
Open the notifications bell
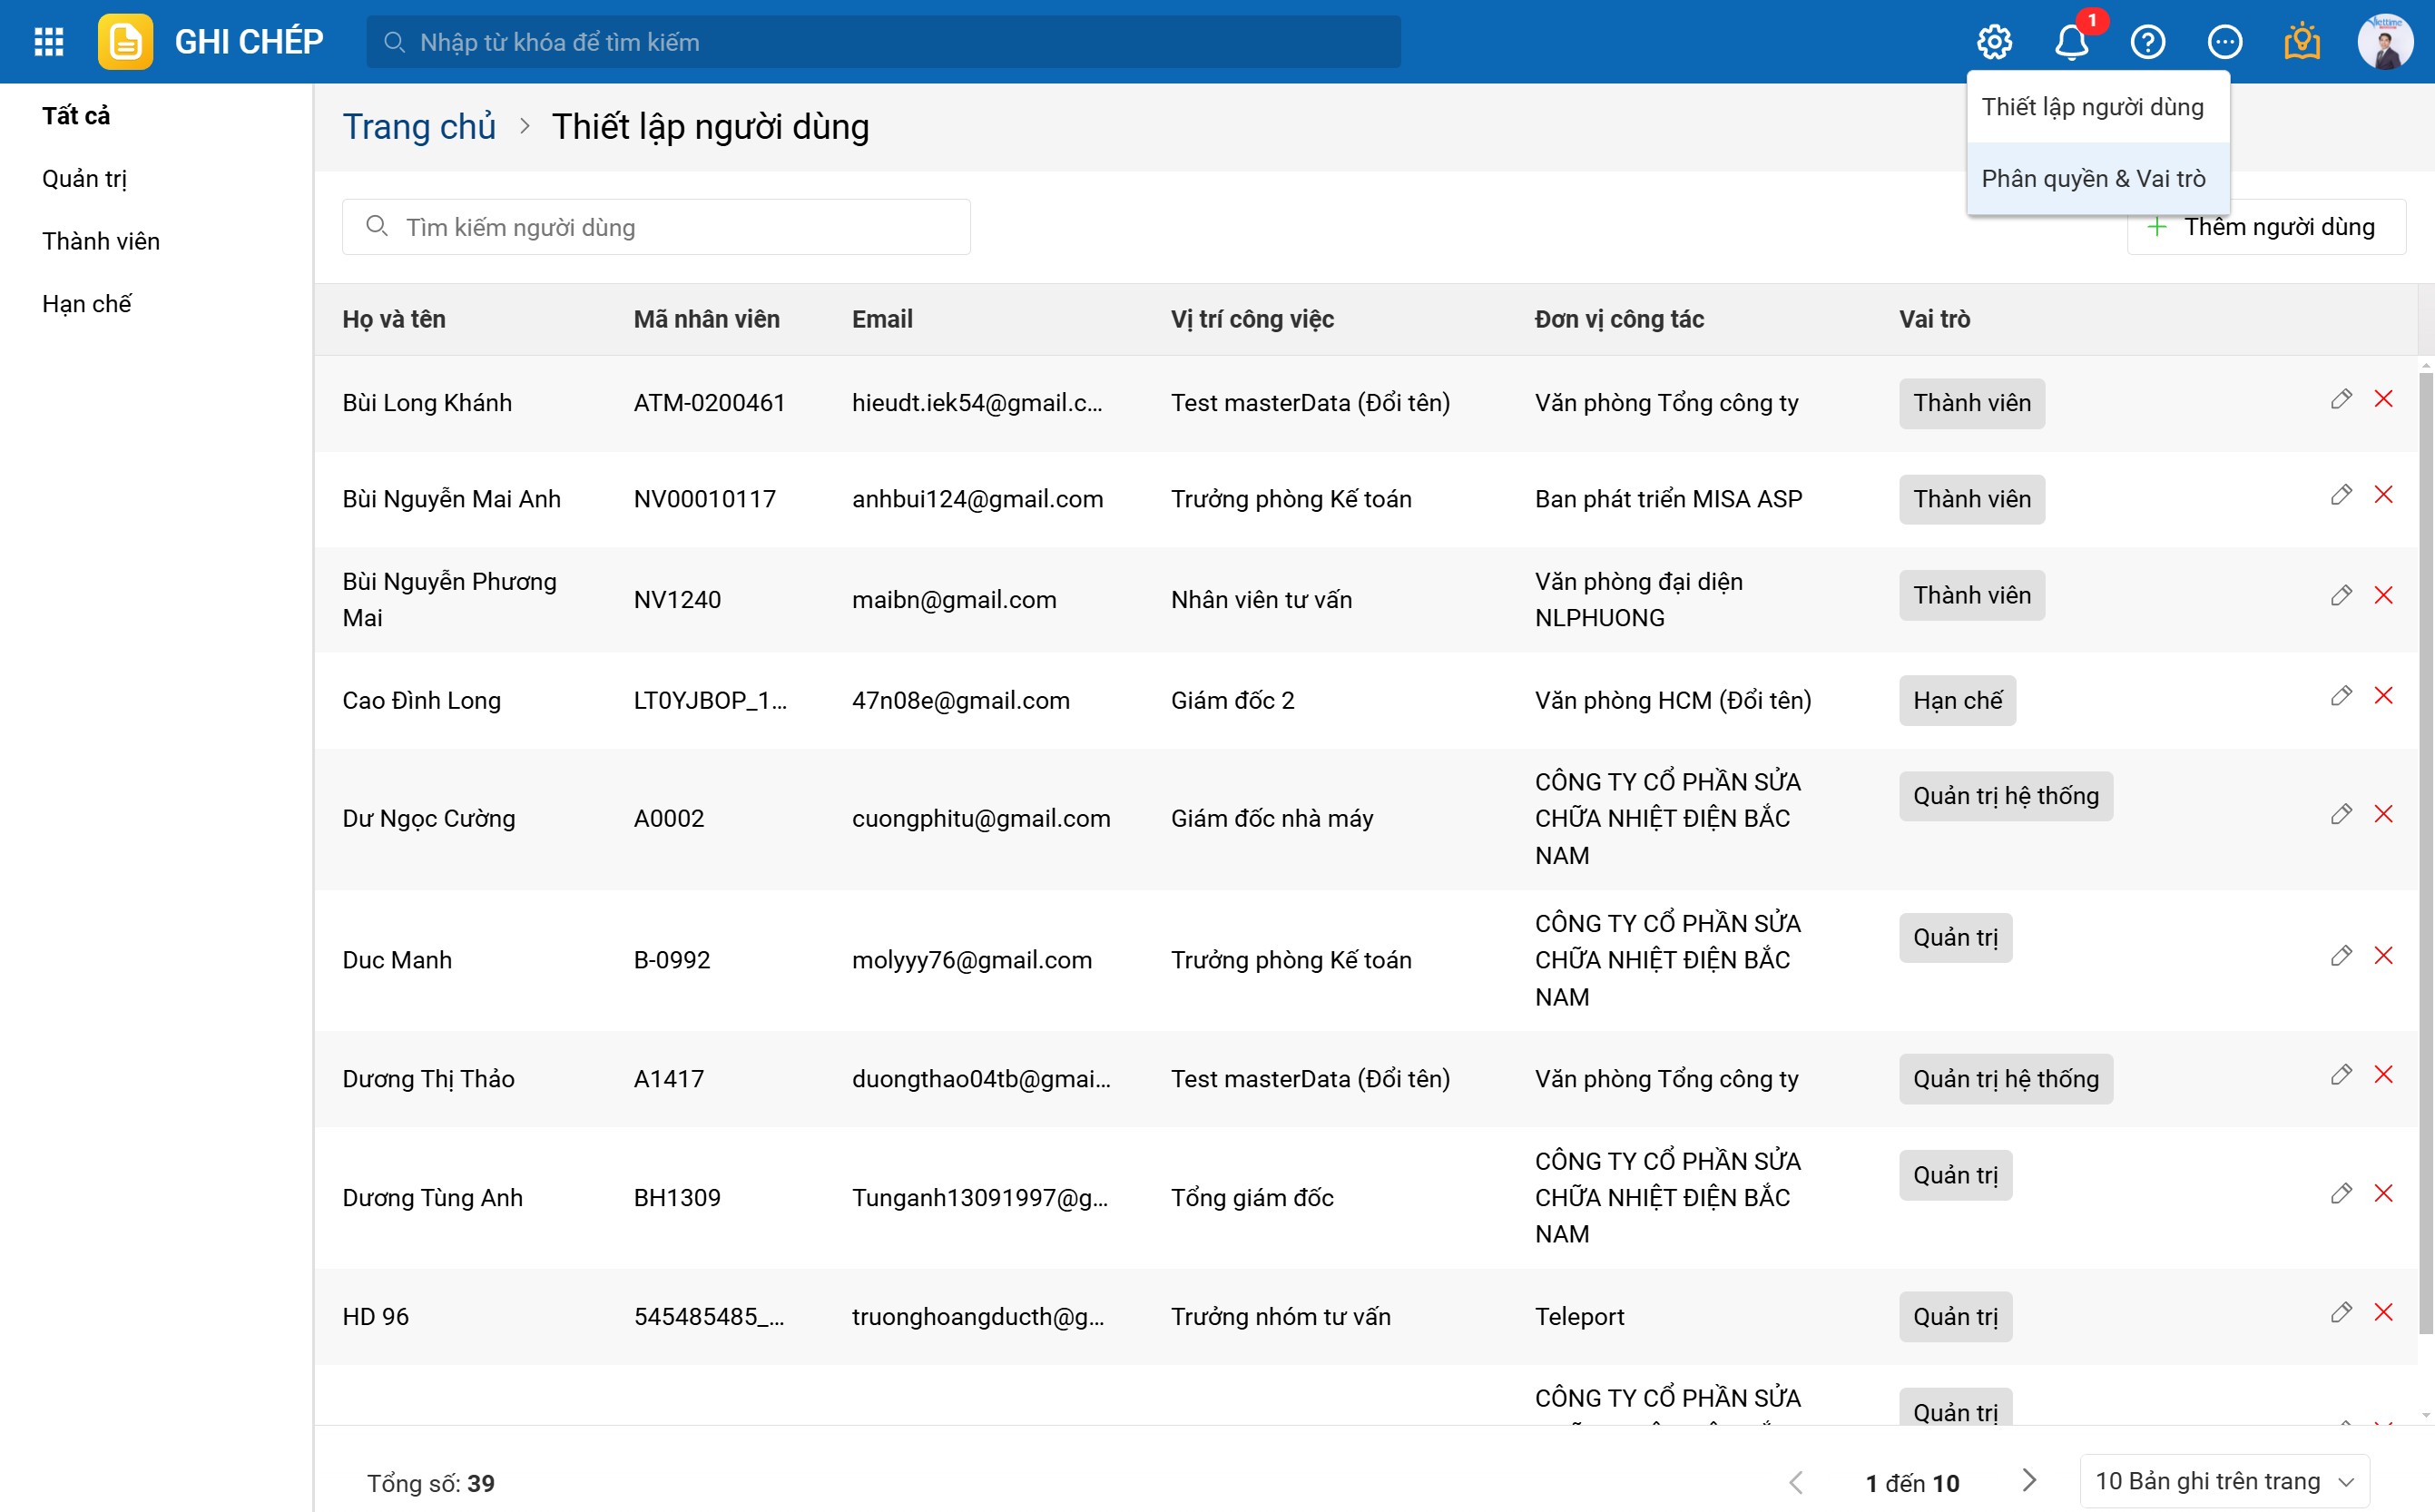click(2070, 42)
